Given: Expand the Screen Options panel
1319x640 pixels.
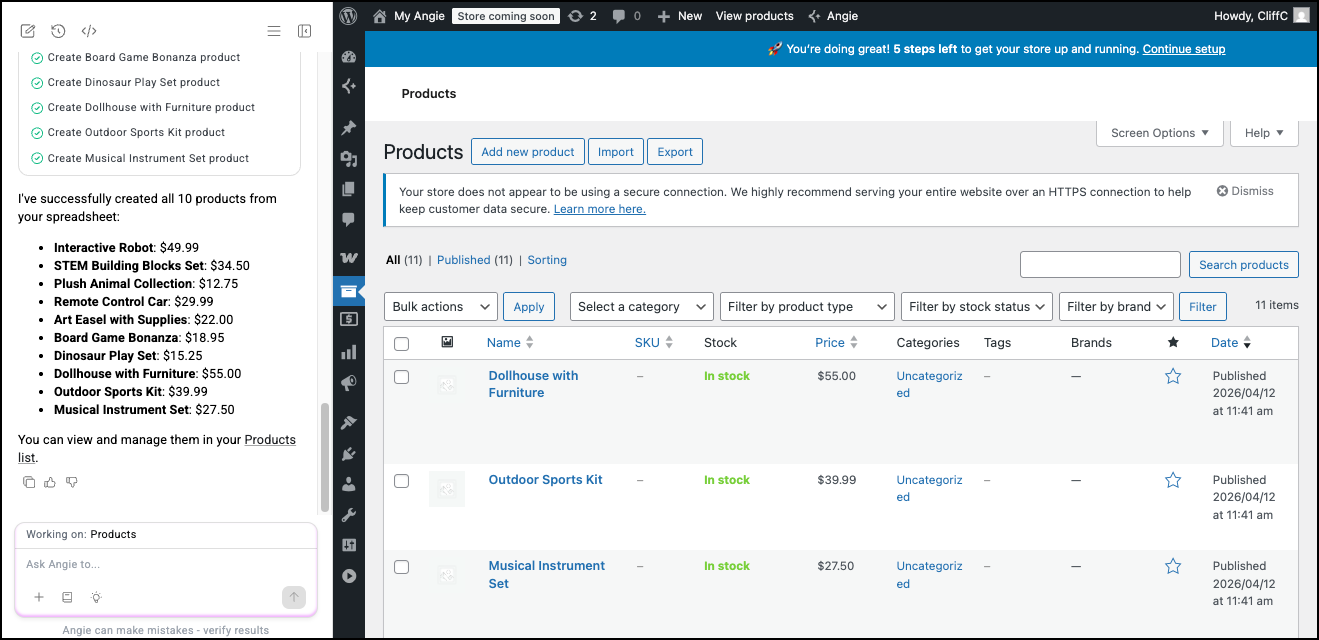Looking at the screenshot, I should pyautogui.click(x=1159, y=133).
